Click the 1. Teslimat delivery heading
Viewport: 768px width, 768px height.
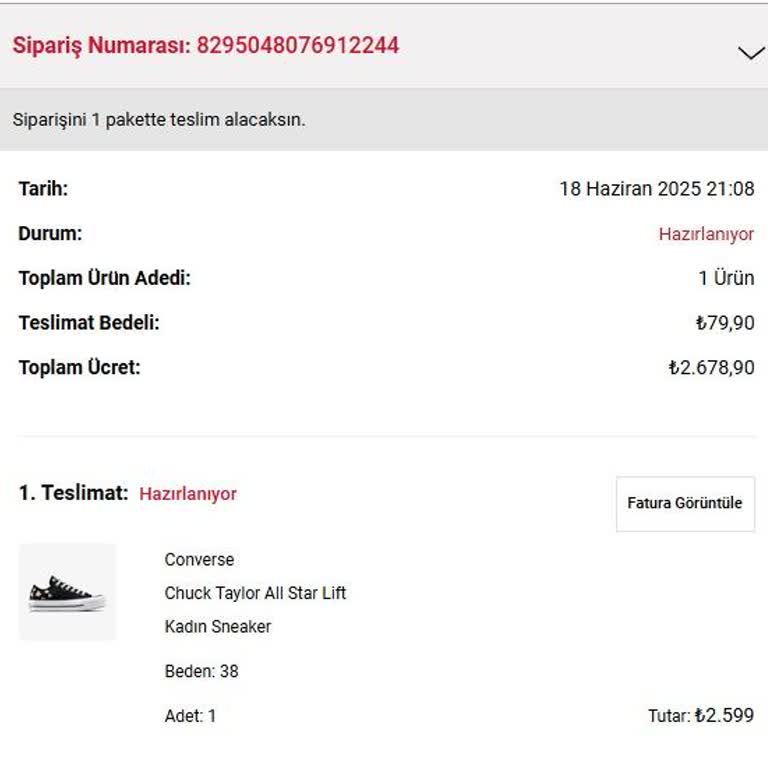[74, 493]
